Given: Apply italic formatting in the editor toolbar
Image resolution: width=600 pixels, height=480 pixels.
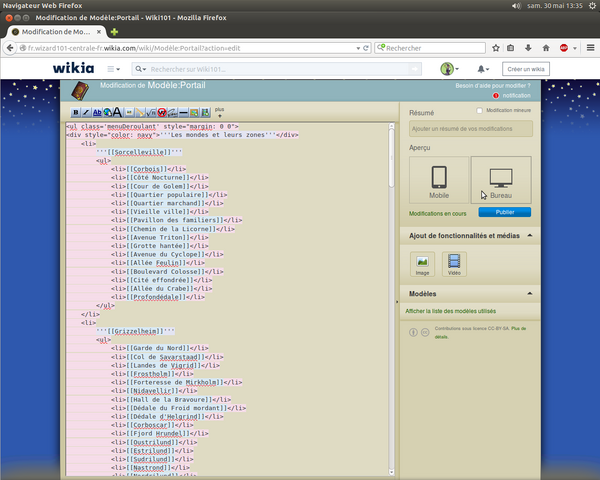Looking at the screenshot, I should point(86,113).
